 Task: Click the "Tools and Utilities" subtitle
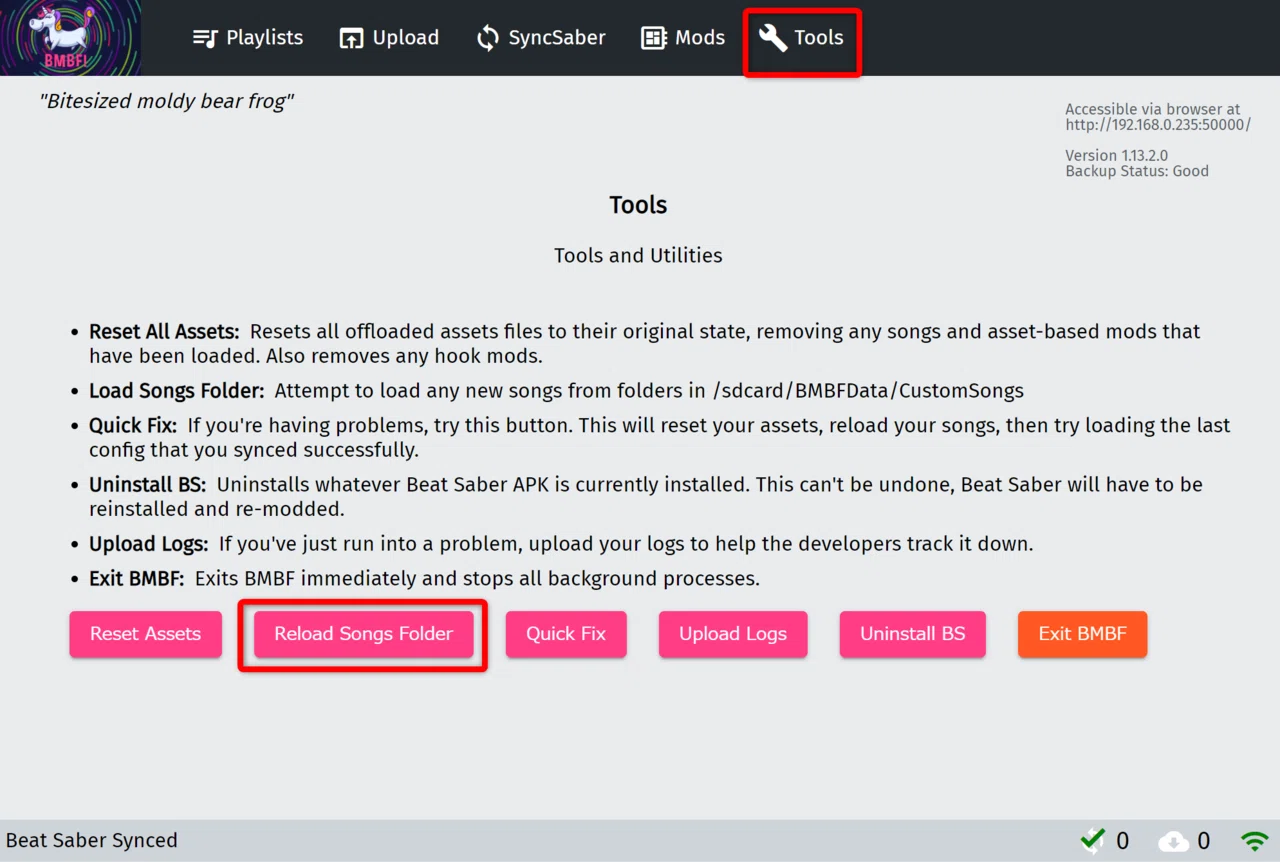(638, 256)
